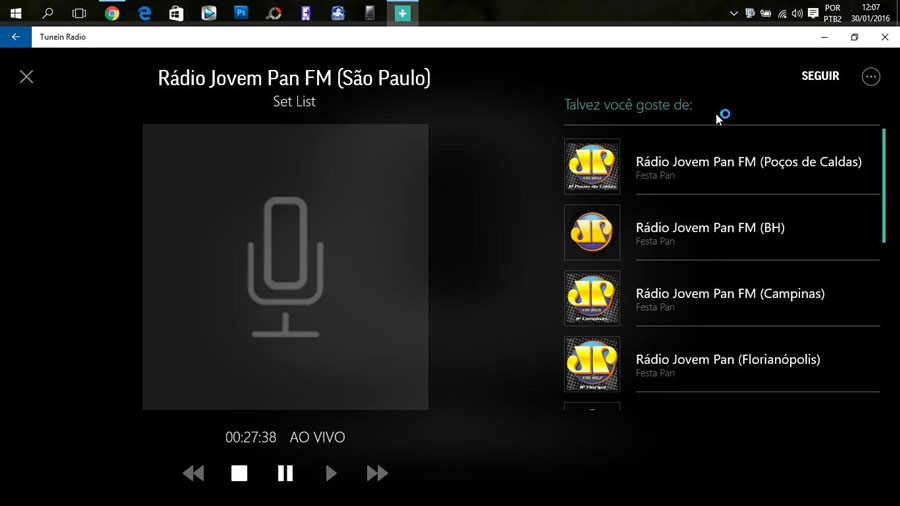Viewport: 900px width, 506px height.
Task: Switch input language POR PTB2
Action: click(832, 13)
